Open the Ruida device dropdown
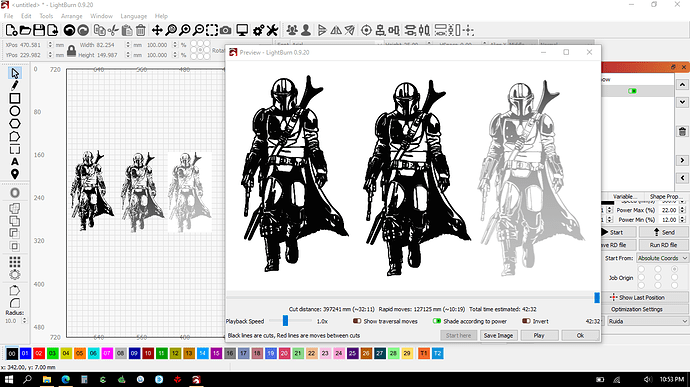This screenshot has width=690, height=387. pos(647,321)
